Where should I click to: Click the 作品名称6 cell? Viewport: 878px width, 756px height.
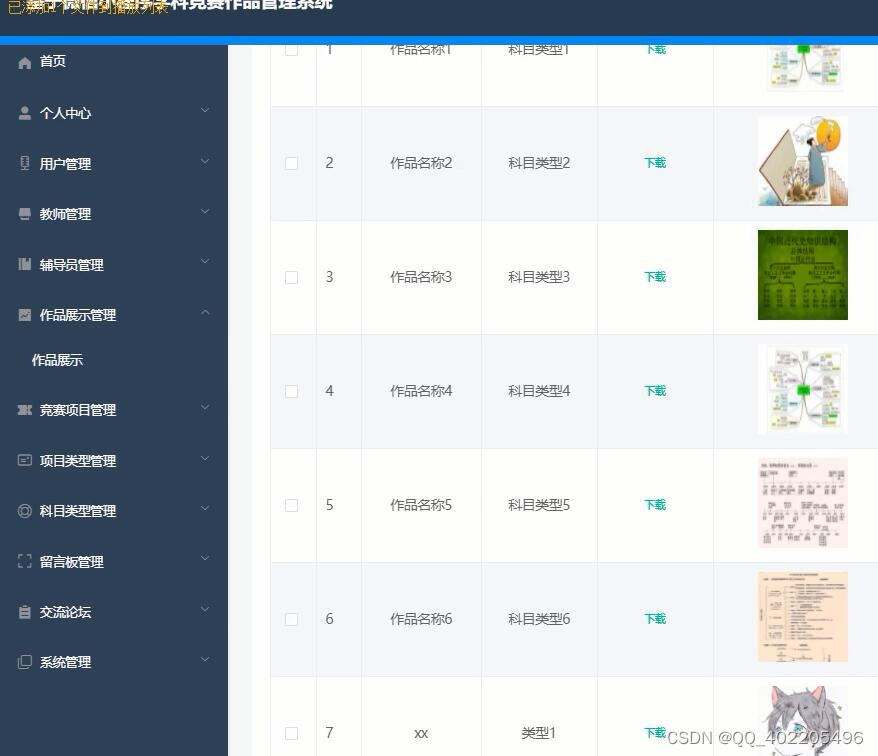coord(421,619)
